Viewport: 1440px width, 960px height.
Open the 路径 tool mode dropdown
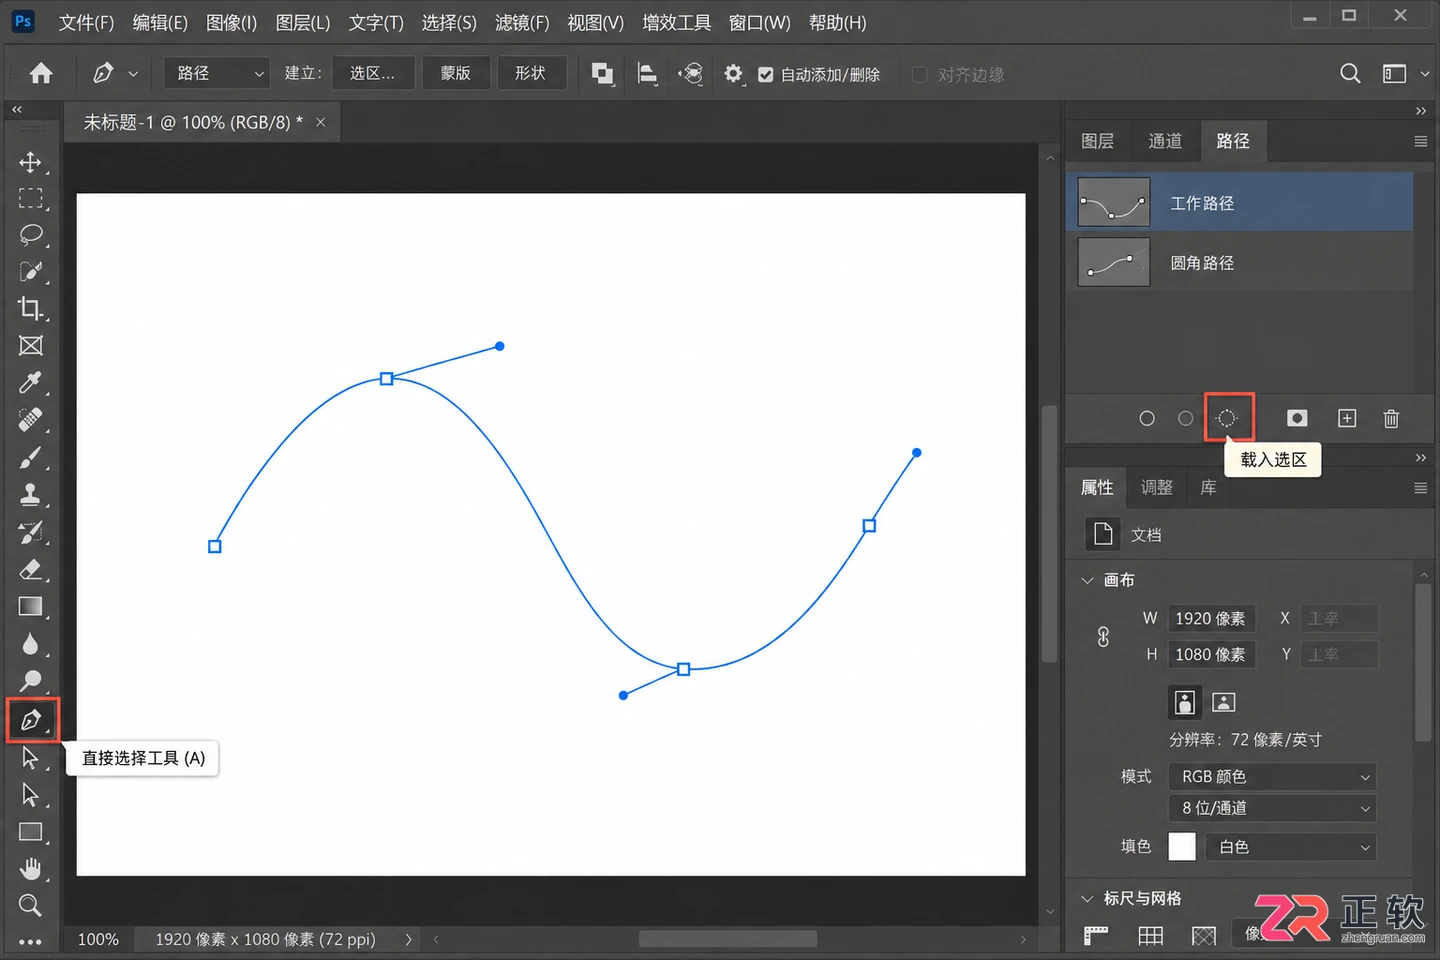click(217, 73)
